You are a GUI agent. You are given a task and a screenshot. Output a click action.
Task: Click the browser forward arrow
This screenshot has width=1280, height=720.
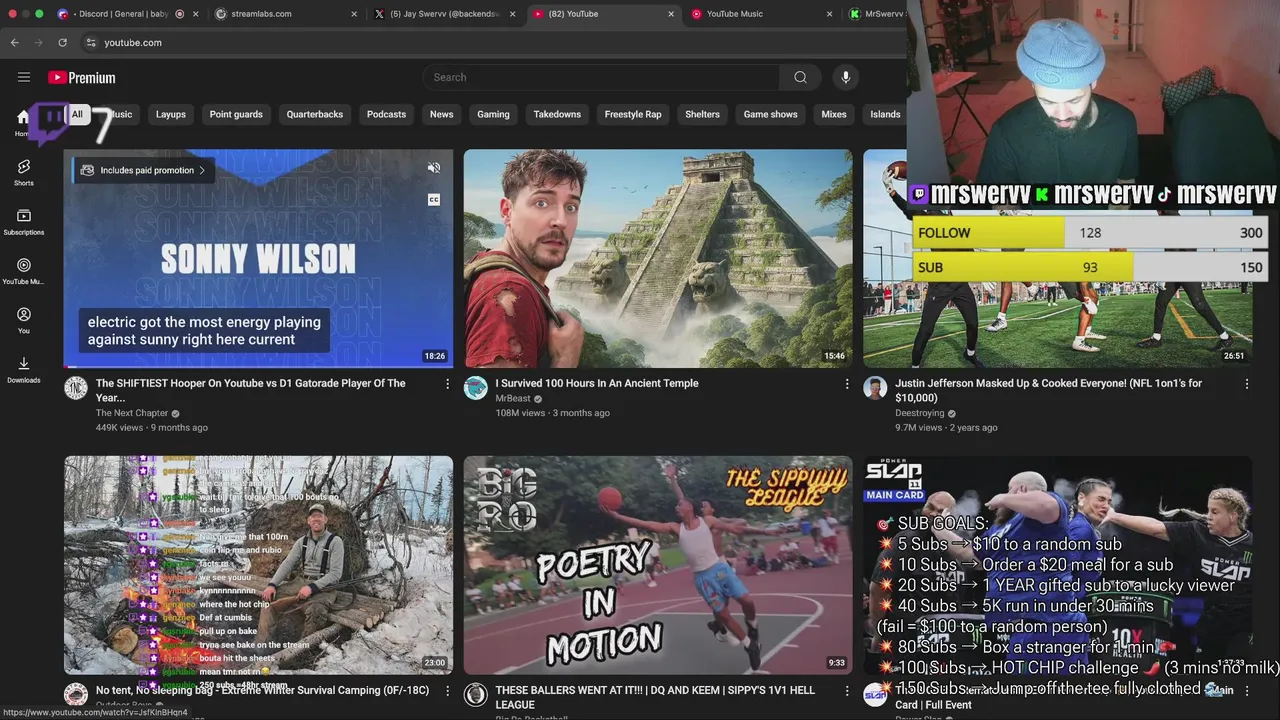click(39, 42)
